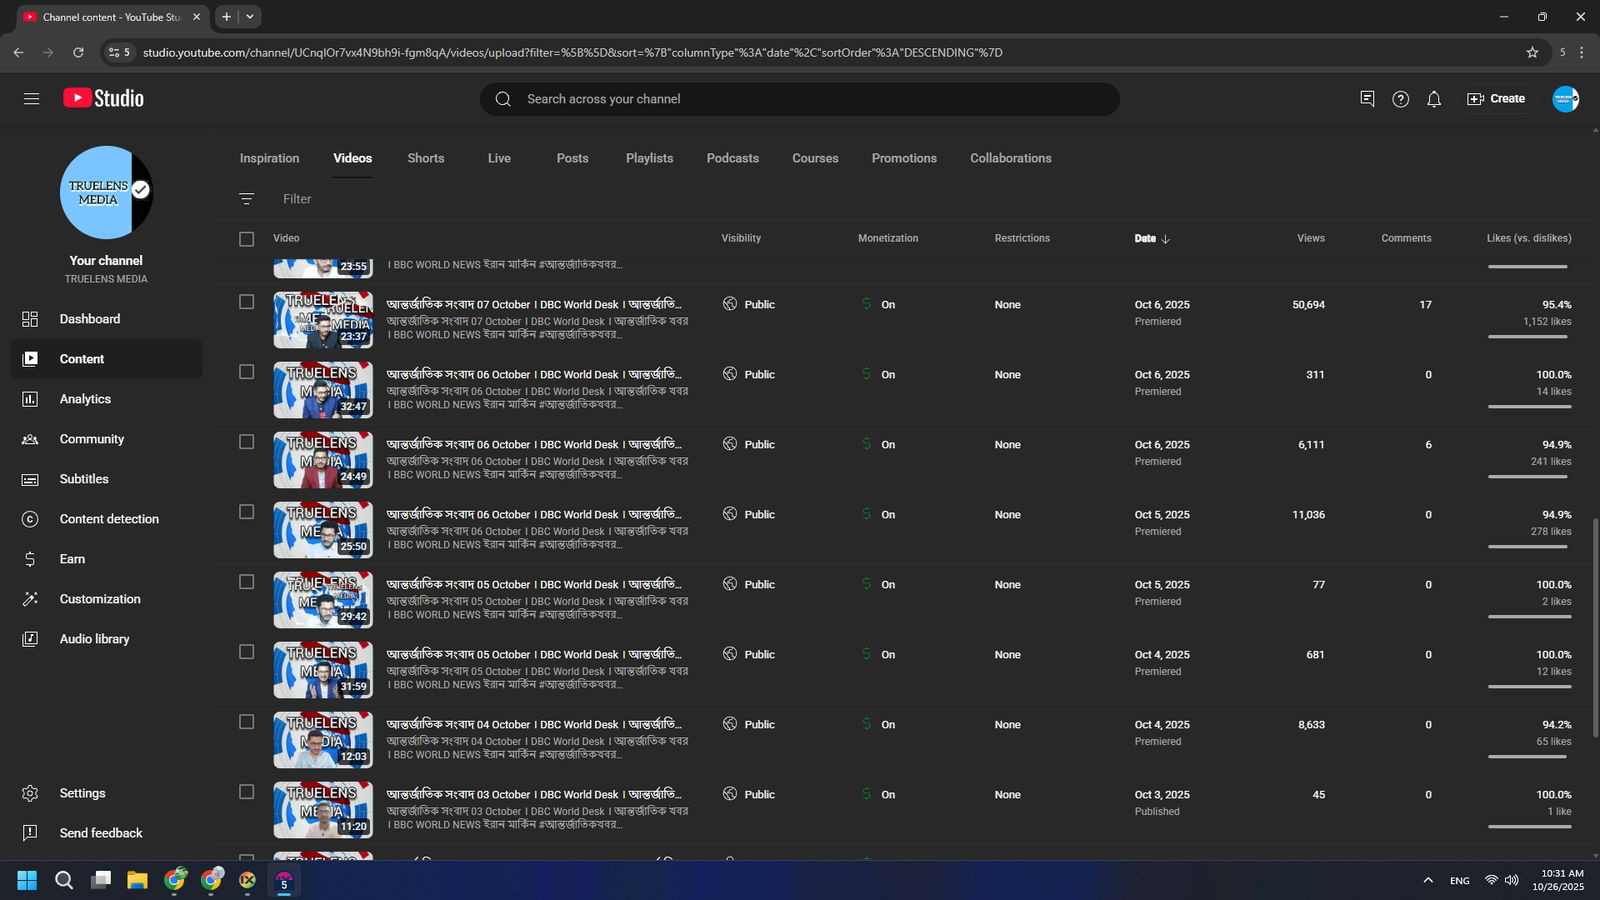
Task: Click the Create button
Action: click(1496, 99)
